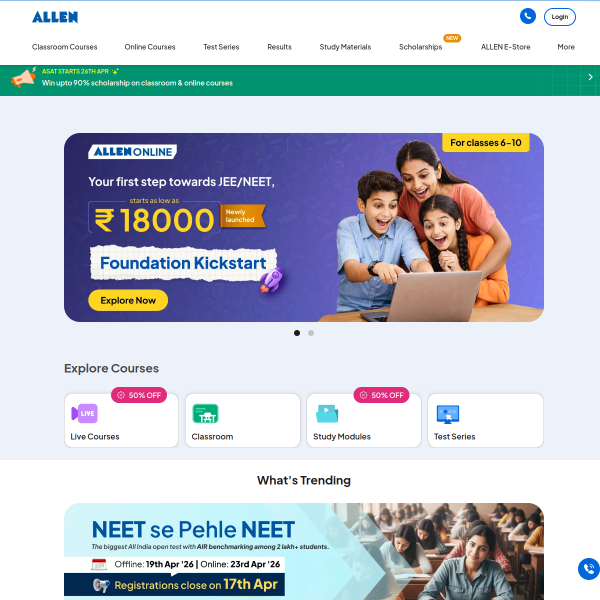
Task: Click the yellow Explore Now button
Action: (128, 300)
